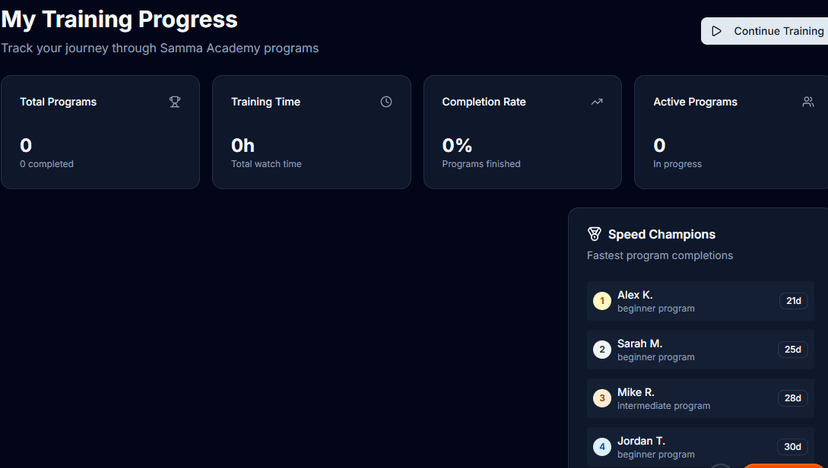The width and height of the screenshot is (828, 468).
Task: Click the clock icon in Training Time
Action: click(386, 102)
